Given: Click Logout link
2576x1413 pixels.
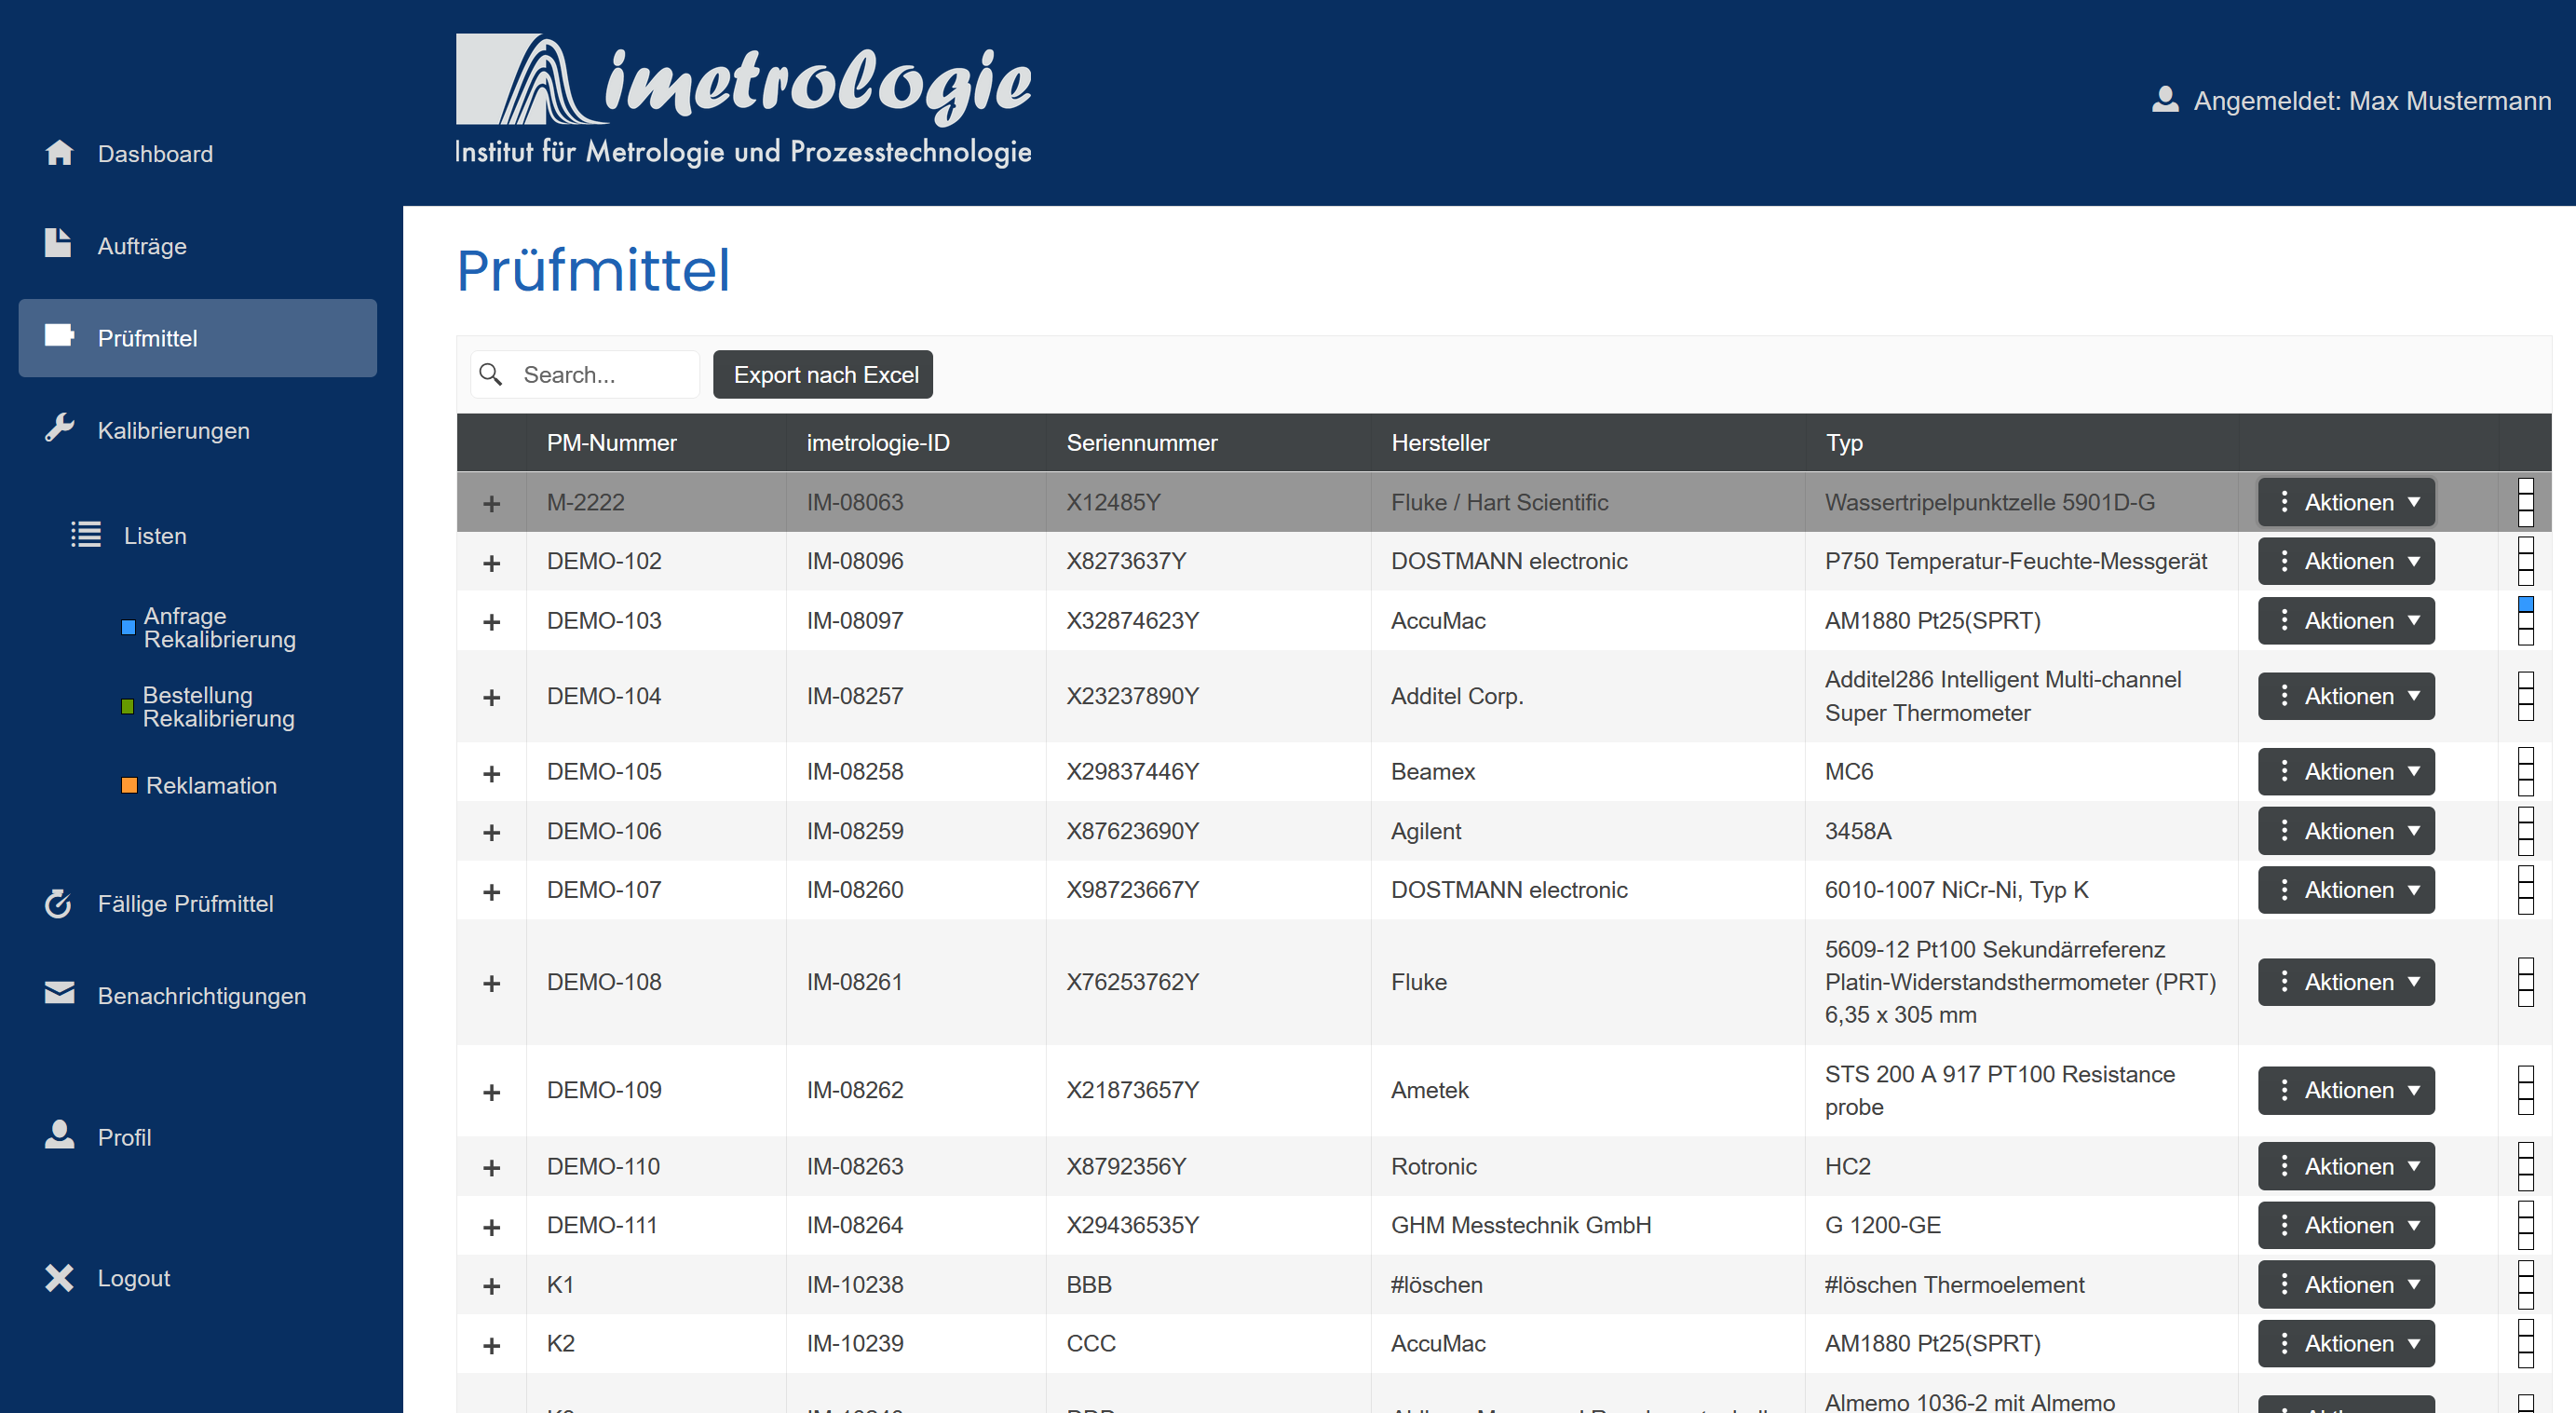Looking at the screenshot, I should click(134, 1278).
